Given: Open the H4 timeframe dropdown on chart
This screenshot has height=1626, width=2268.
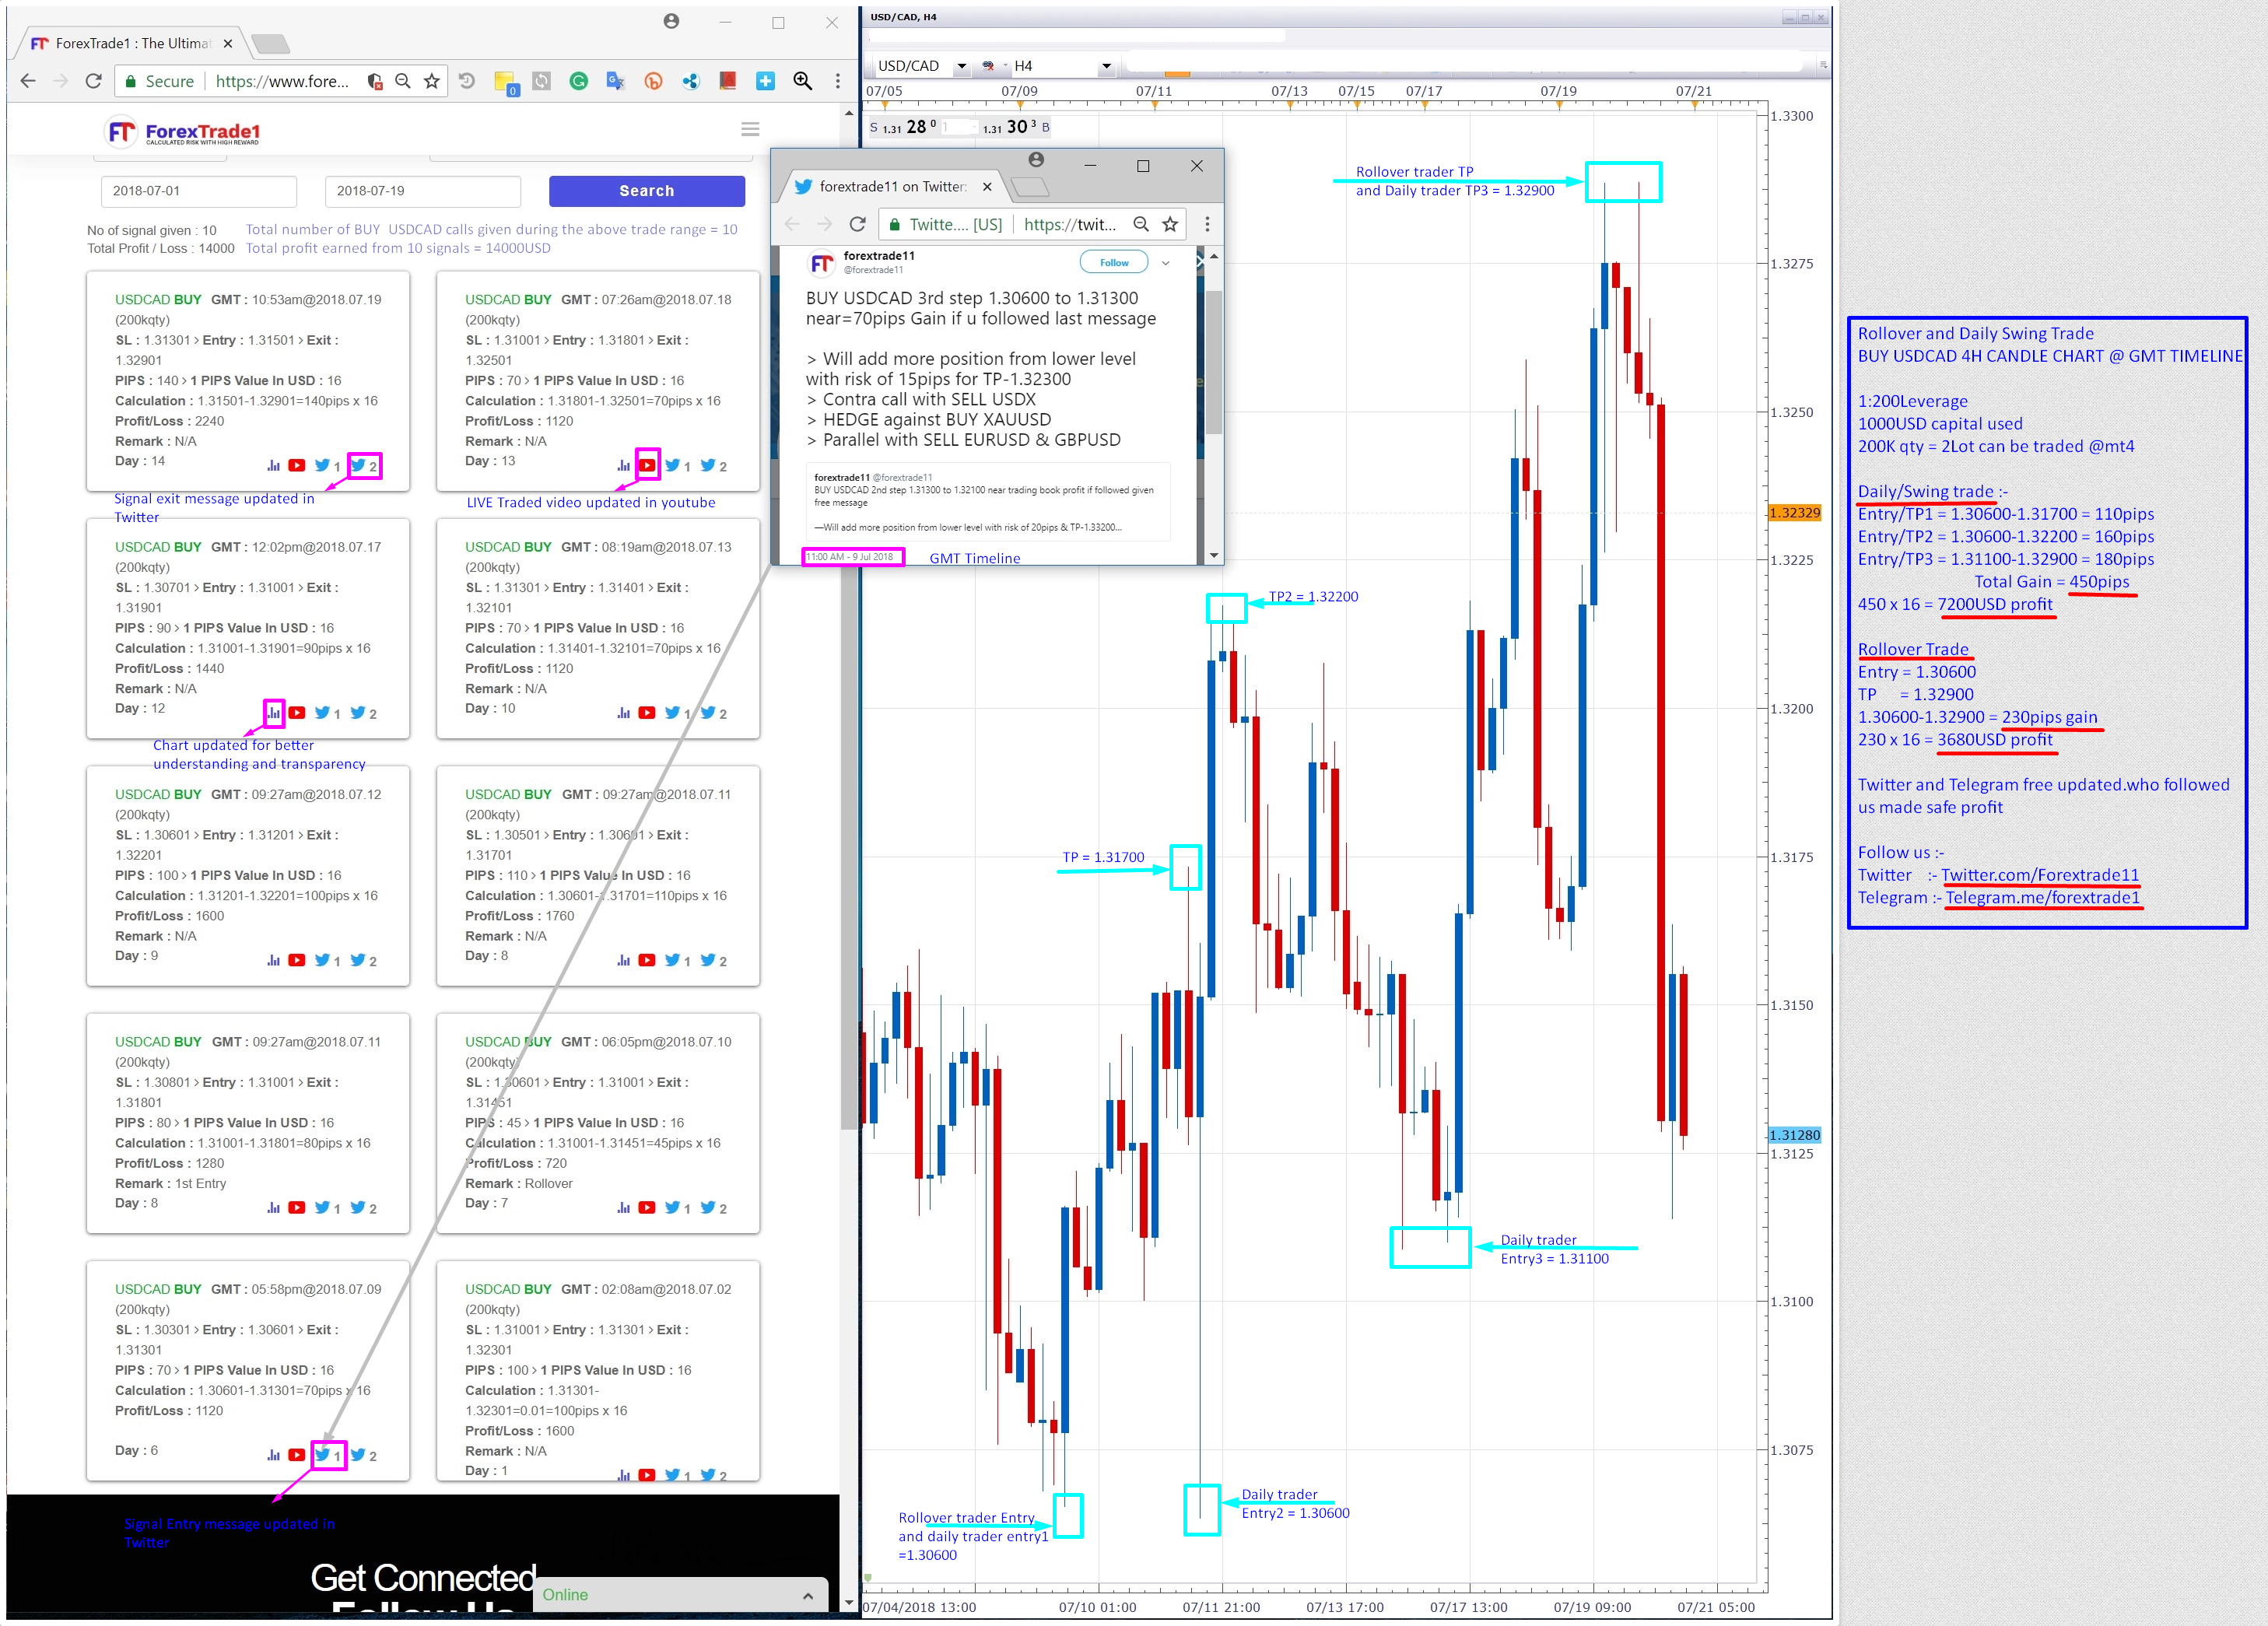Looking at the screenshot, I should coord(1106,66).
